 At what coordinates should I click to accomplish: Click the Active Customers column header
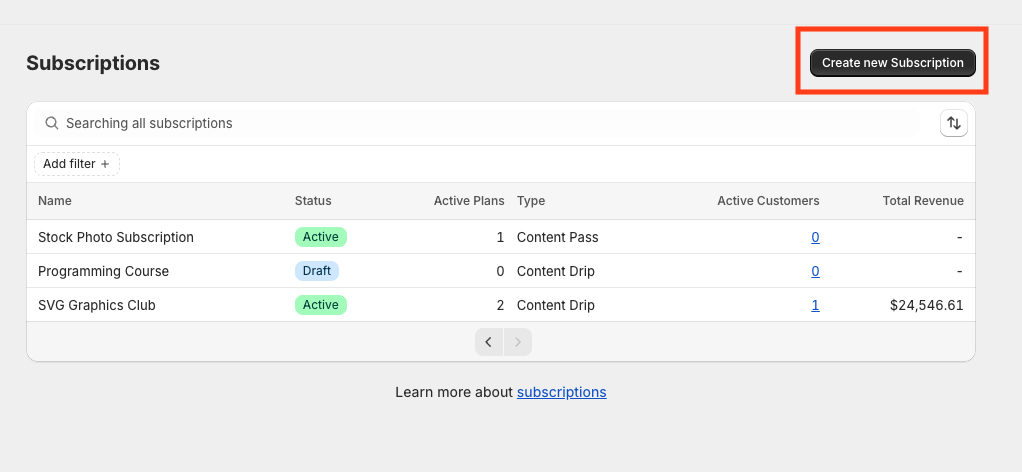(x=768, y=201)
